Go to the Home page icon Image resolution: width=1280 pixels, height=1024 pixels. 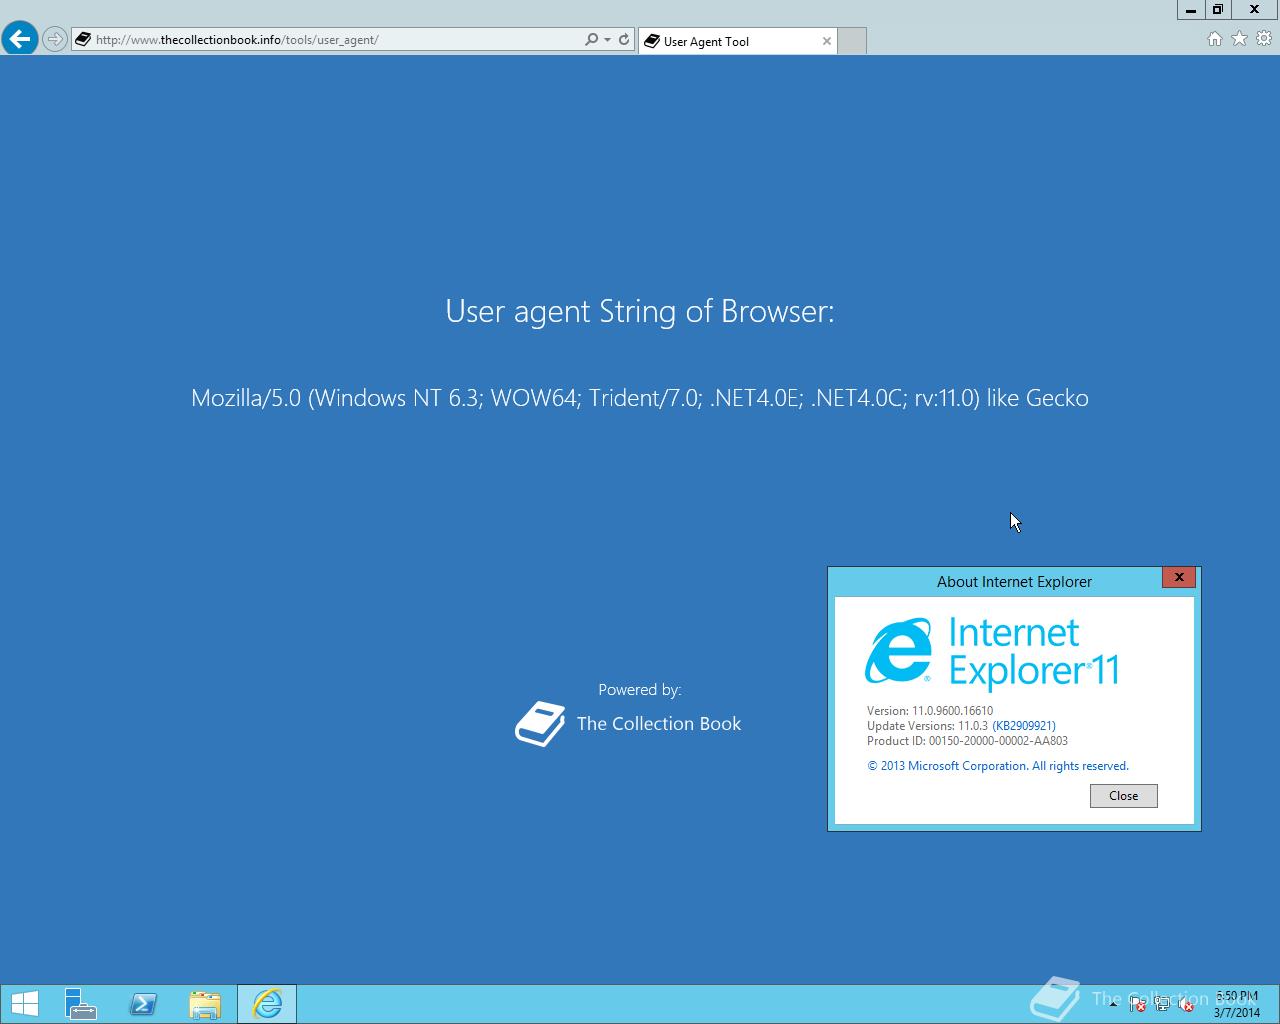pyautogui.click(x=1214, y=39)
